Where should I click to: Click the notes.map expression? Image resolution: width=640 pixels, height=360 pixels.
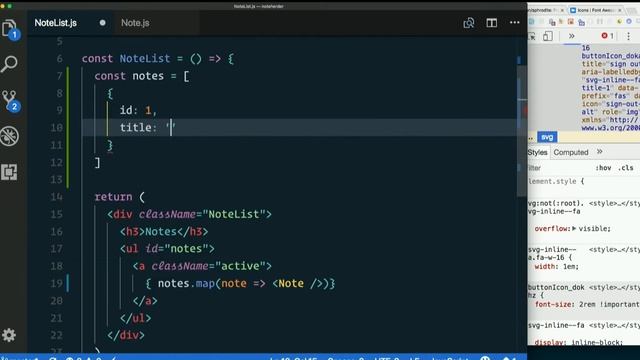(240, 283)
